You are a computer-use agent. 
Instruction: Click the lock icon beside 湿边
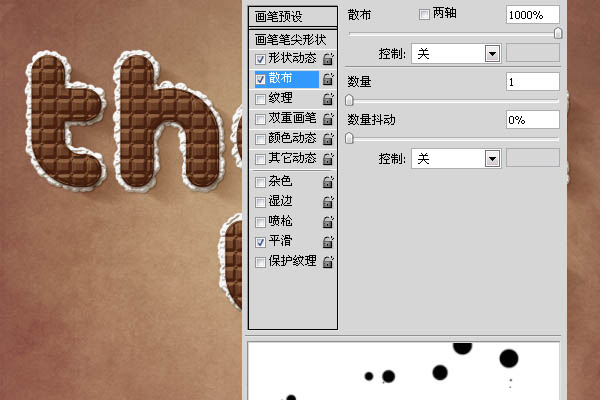[328, 202]
